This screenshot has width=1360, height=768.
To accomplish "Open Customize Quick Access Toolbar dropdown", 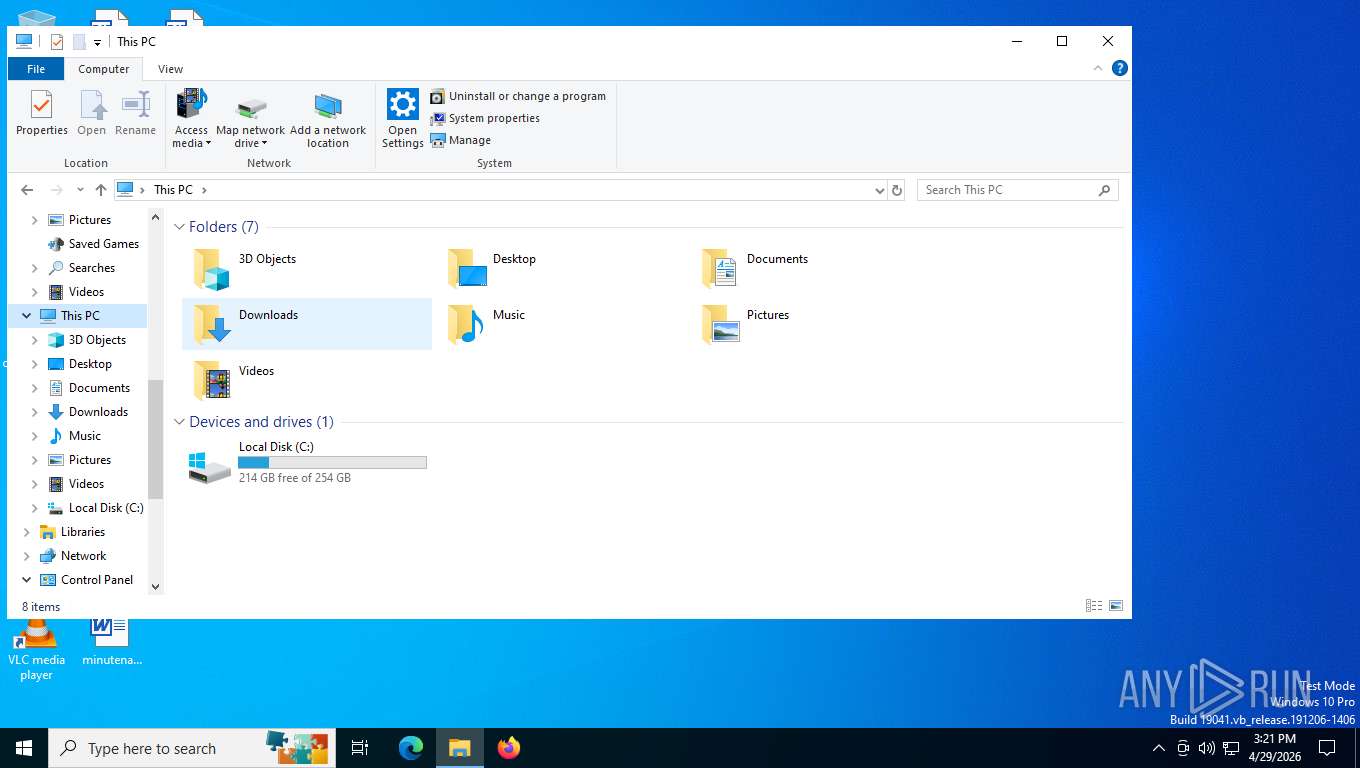I will pos(97,42).
